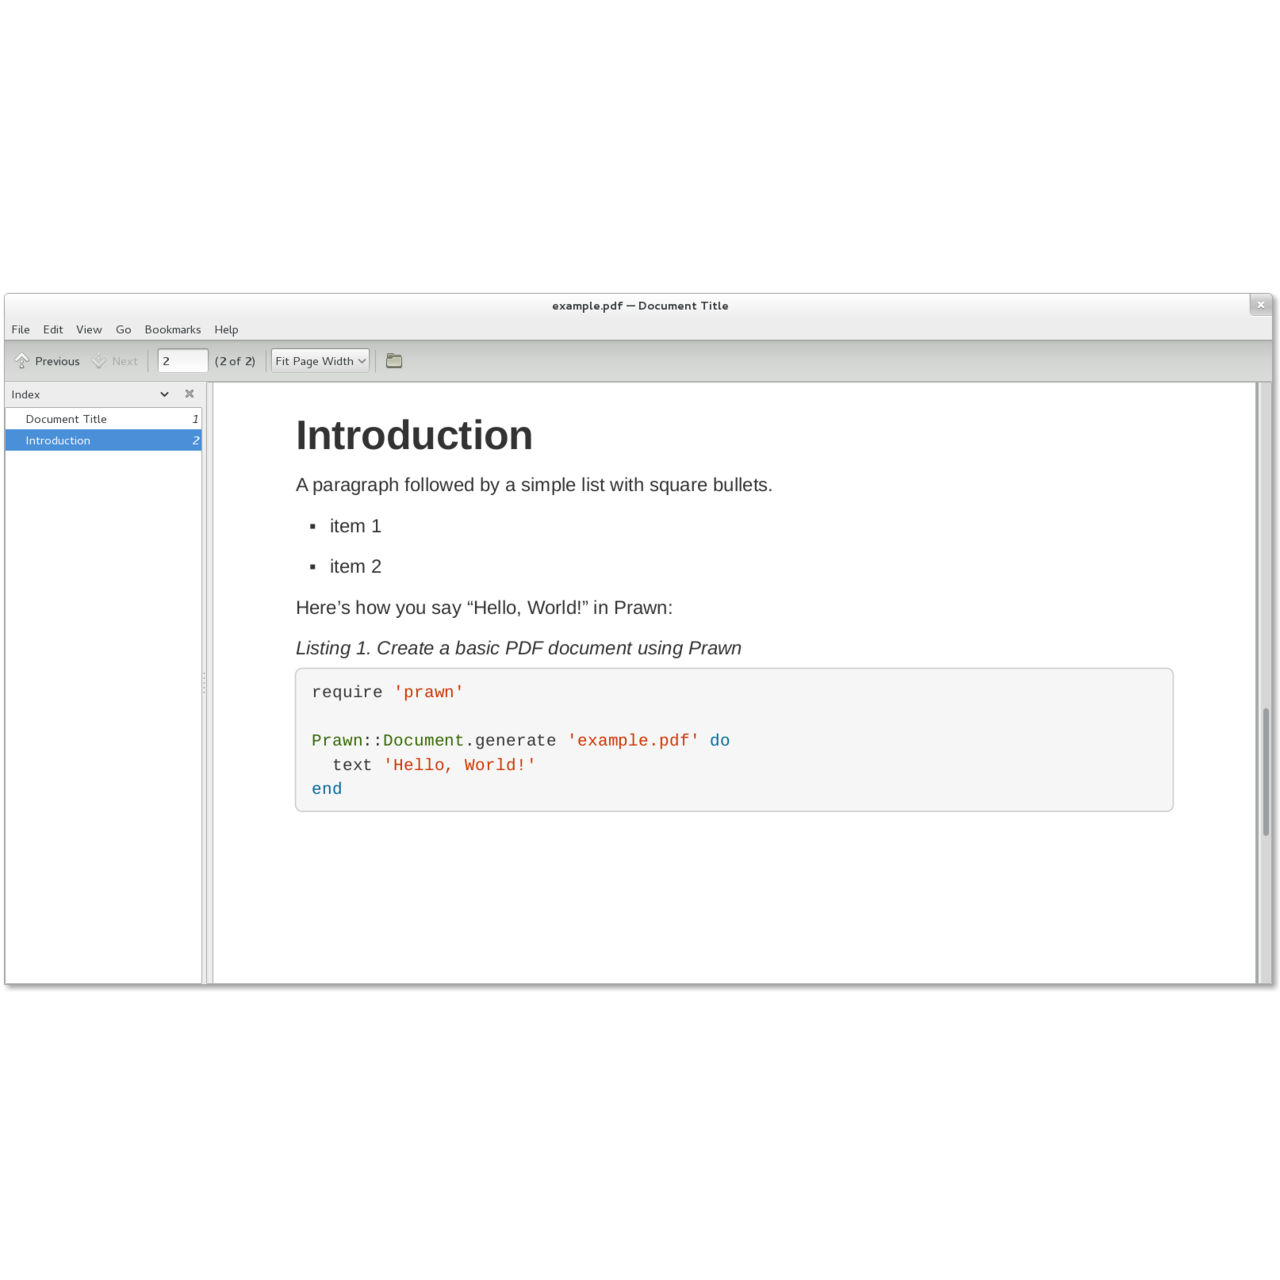
Task: Open the Go menu
Action: pyautogui.click(x=123, y=329)
